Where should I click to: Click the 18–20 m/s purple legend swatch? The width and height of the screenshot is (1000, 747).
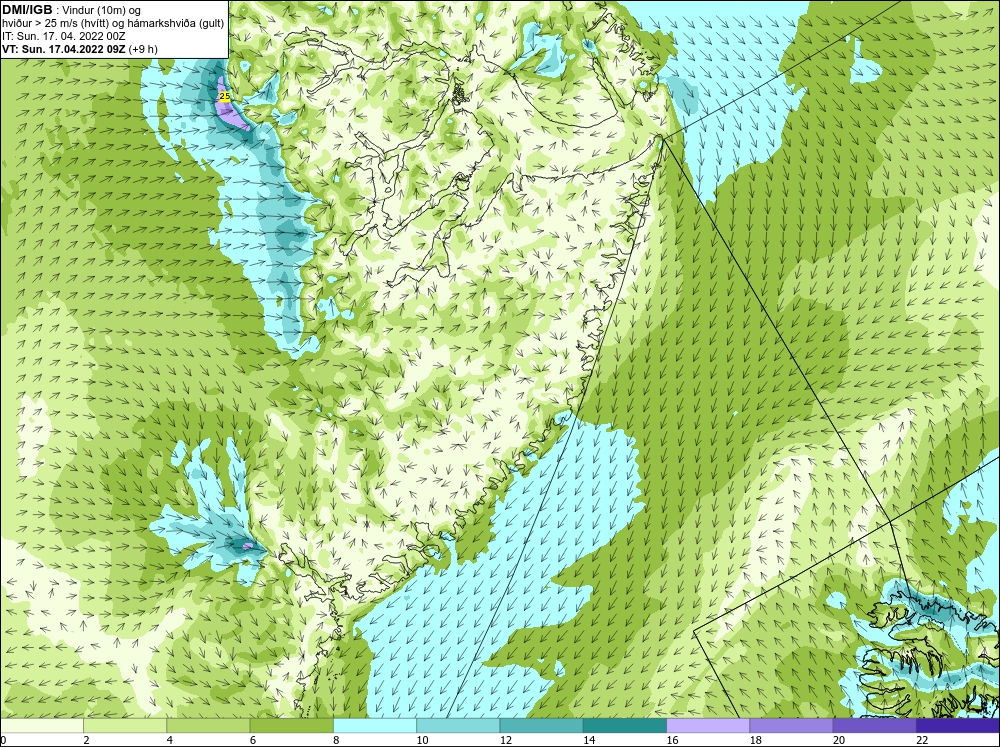tap(791, 725)
